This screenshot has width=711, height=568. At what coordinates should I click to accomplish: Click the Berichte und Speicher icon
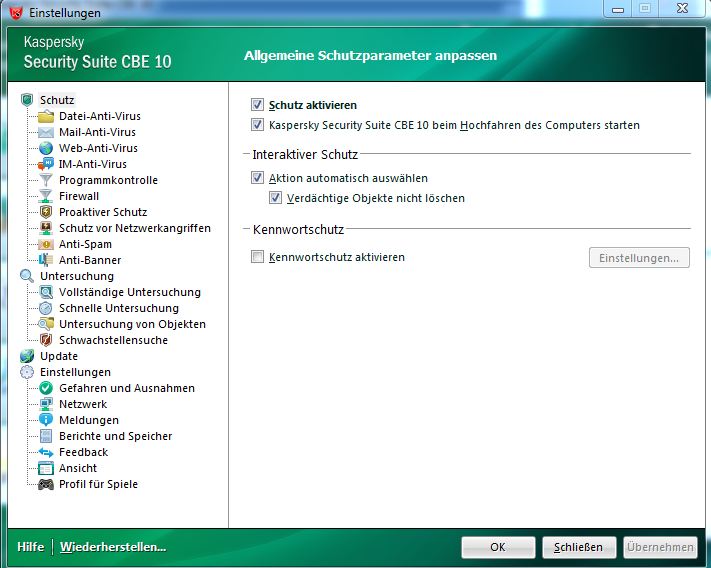click(46, 436)
